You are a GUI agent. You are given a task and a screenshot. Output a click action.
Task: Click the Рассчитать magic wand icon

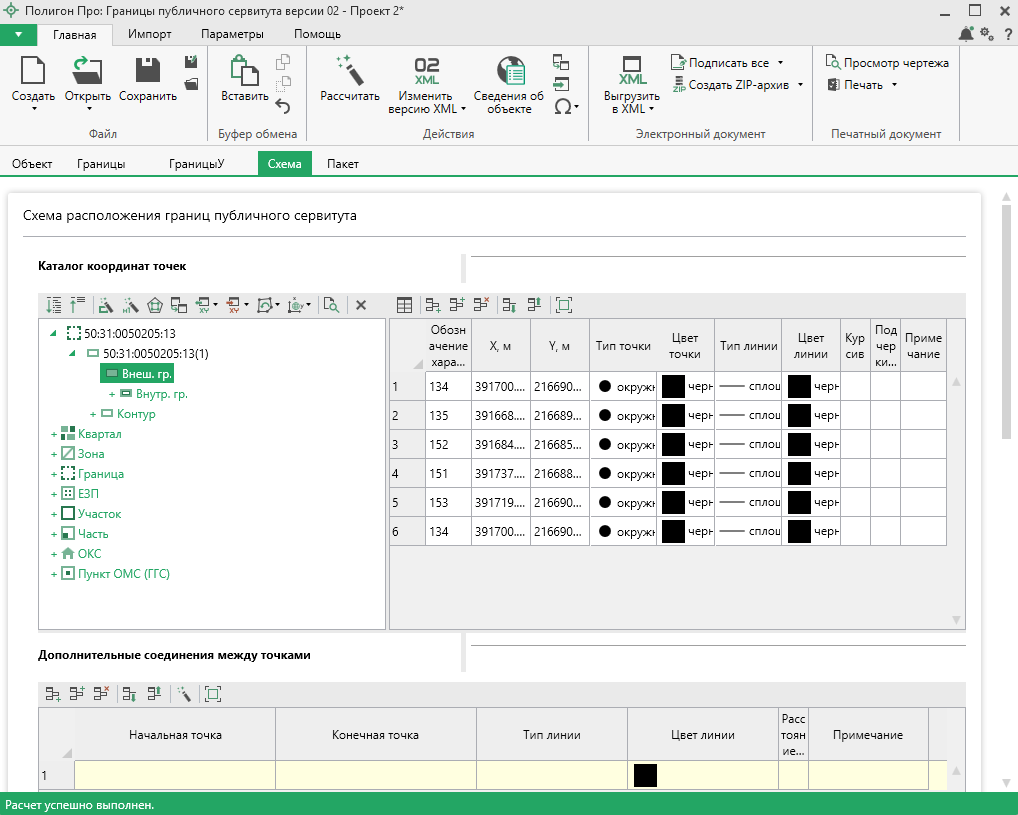point(349,71)
